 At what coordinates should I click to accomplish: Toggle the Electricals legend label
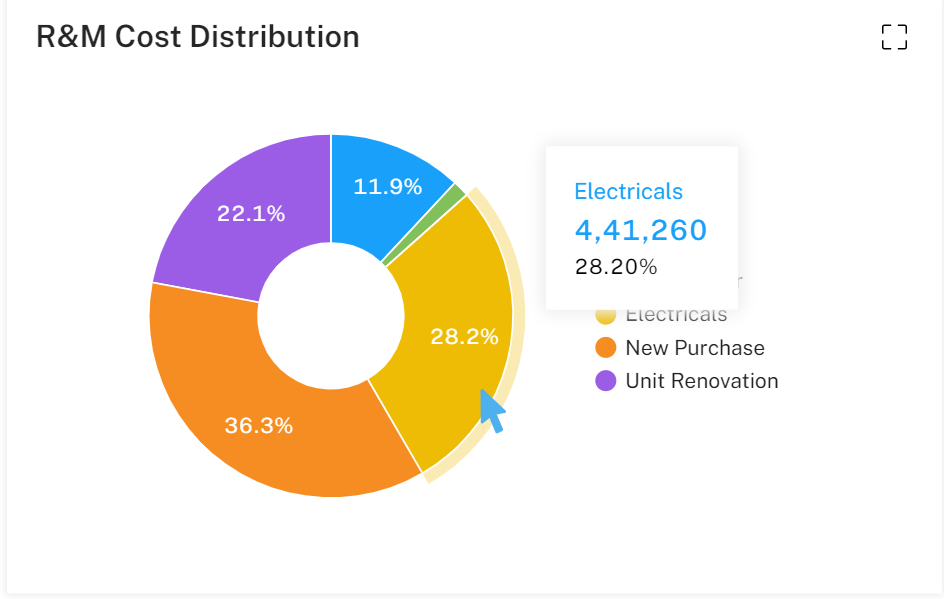tap(676, 317)
